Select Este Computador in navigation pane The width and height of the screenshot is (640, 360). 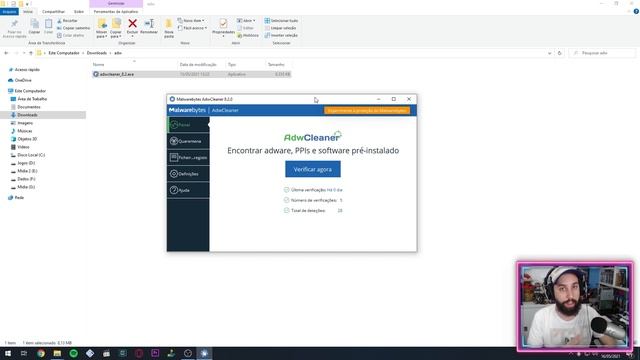click(30, 91)
